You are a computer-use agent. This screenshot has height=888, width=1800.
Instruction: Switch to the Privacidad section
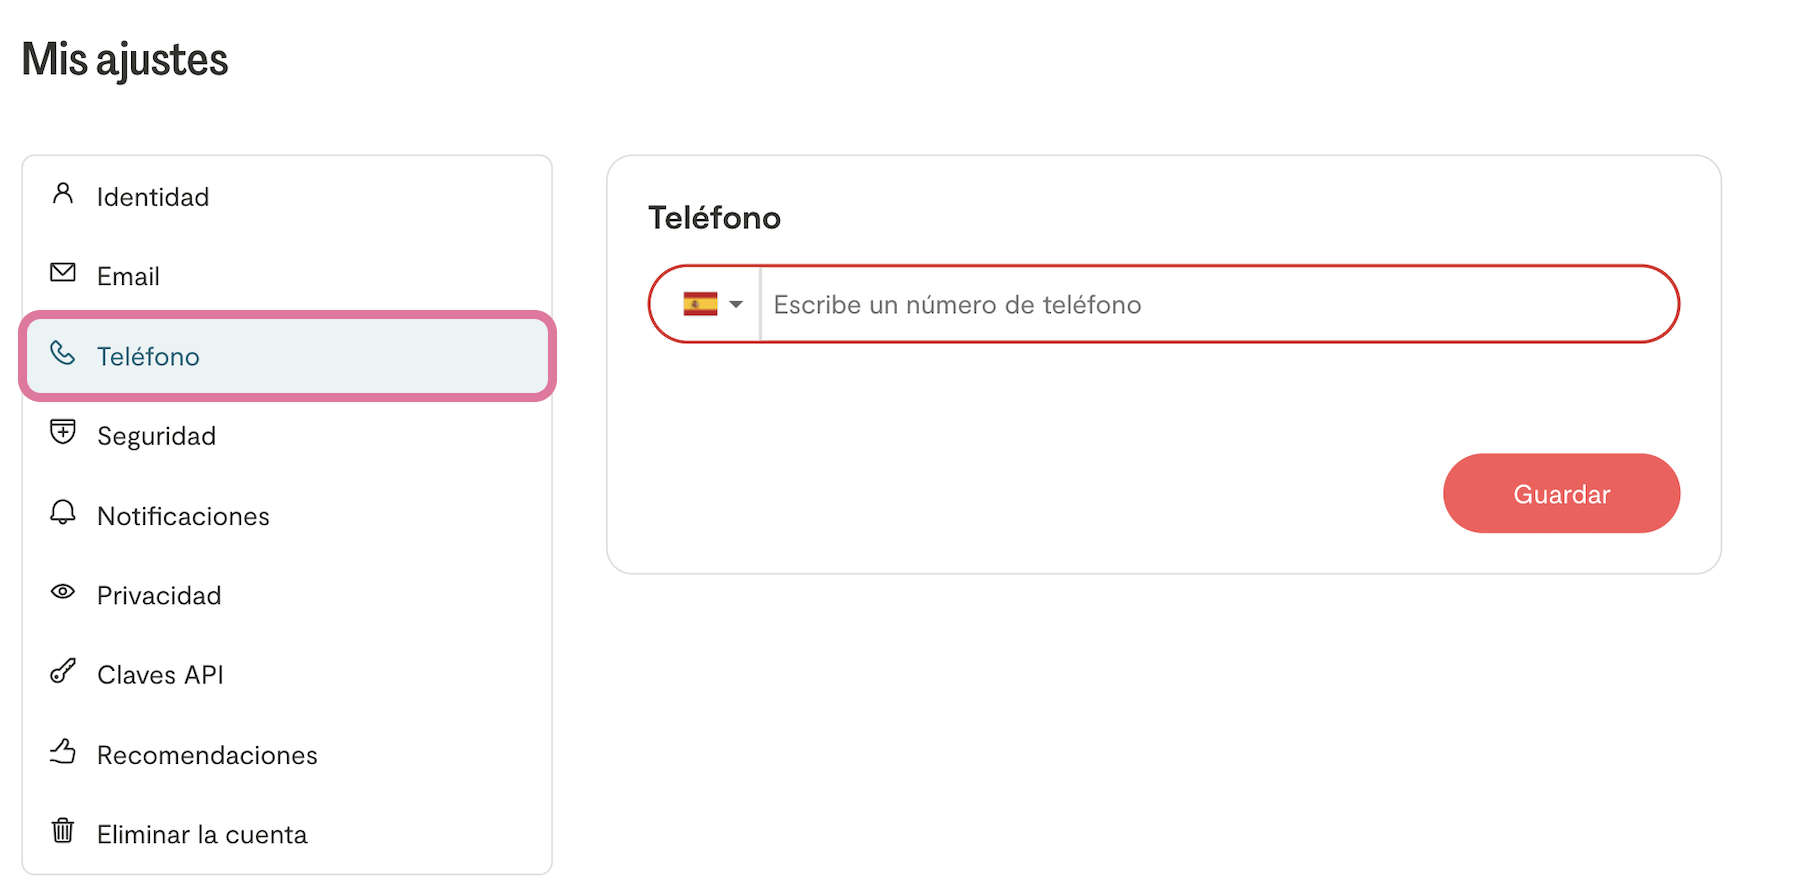click(x=159, y=596)
